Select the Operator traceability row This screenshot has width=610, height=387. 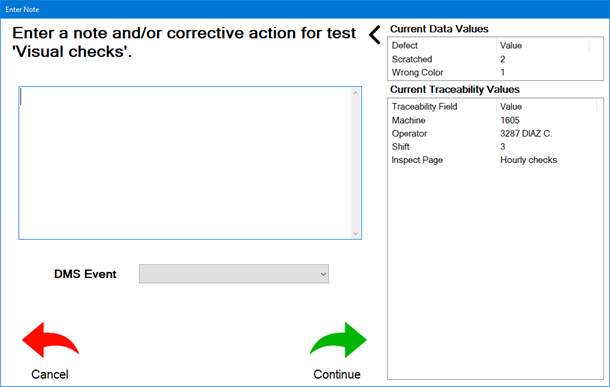pyautogui.click(x=495, y=133)
